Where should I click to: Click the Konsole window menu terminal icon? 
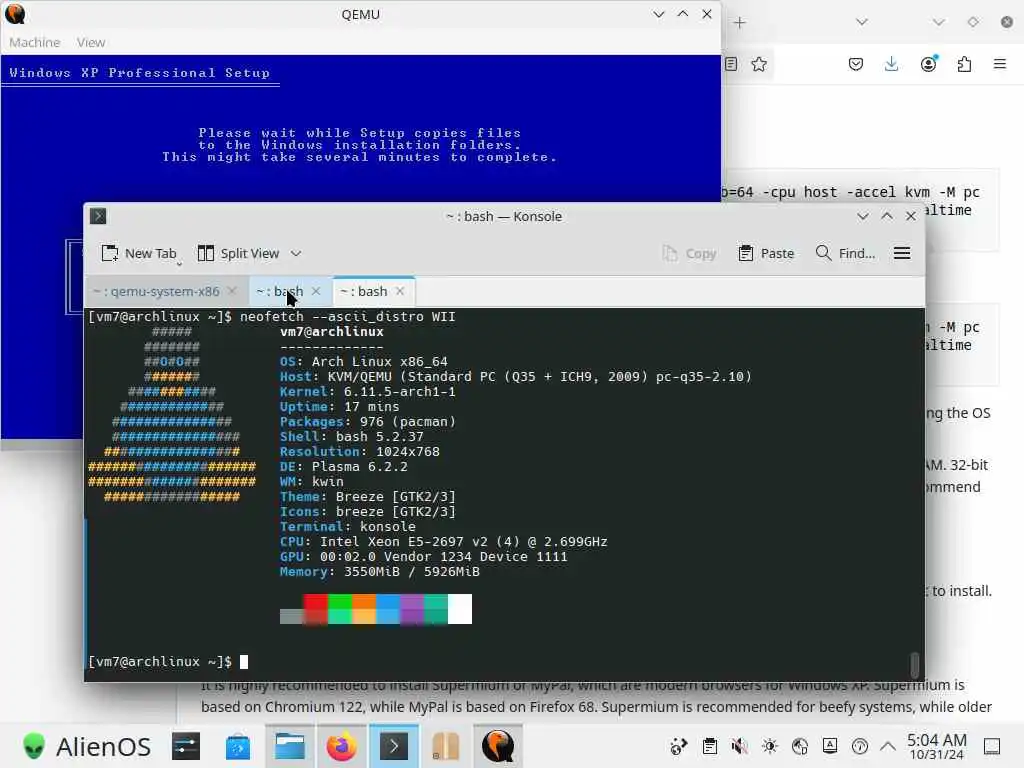pos(98,216)
